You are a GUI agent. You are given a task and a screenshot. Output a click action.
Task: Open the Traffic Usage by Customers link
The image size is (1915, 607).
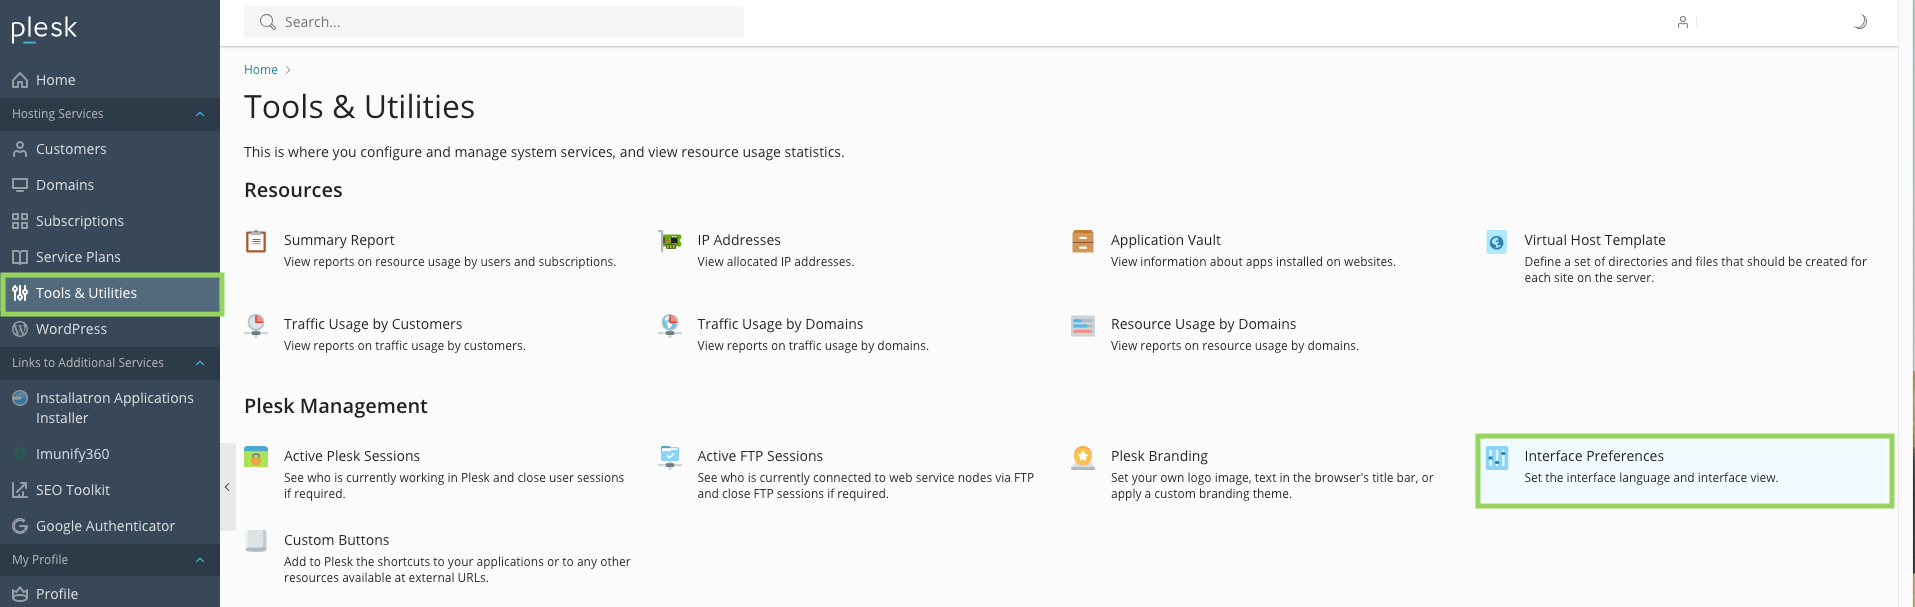pos(373,324)
